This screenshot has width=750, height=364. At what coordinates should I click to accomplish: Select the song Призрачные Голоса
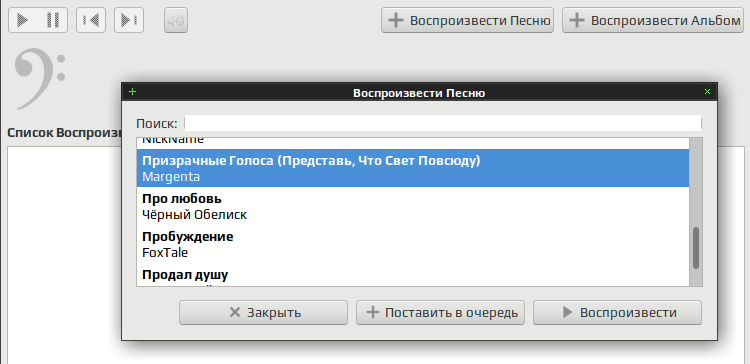tap(412, 168)
